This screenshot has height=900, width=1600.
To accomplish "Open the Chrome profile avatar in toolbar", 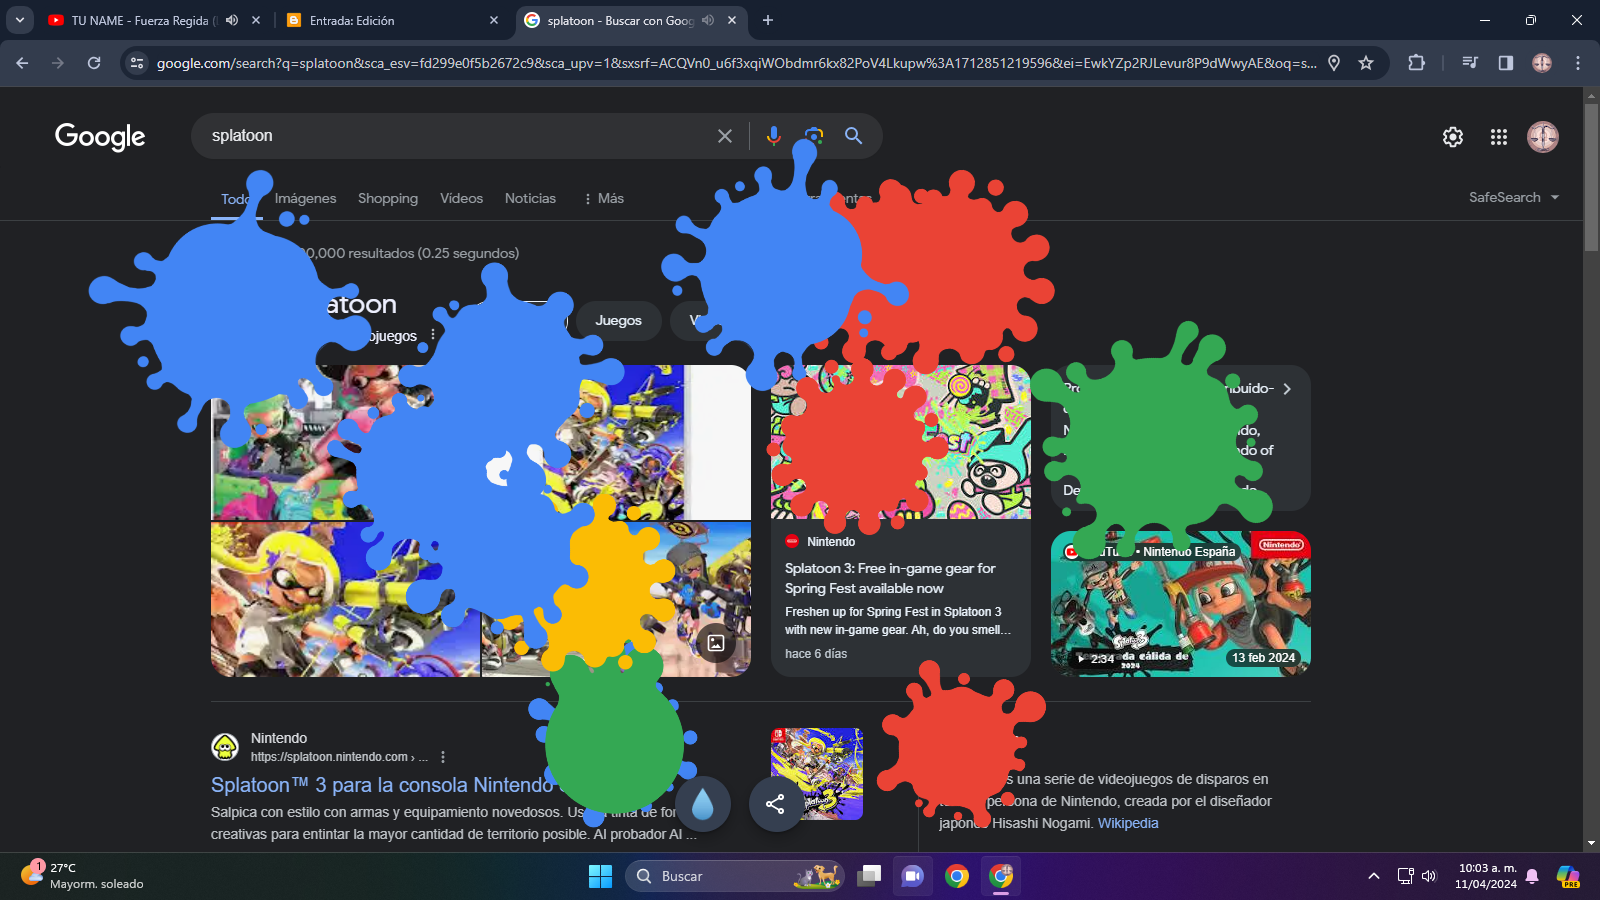I will click(x=1542, y=63).
